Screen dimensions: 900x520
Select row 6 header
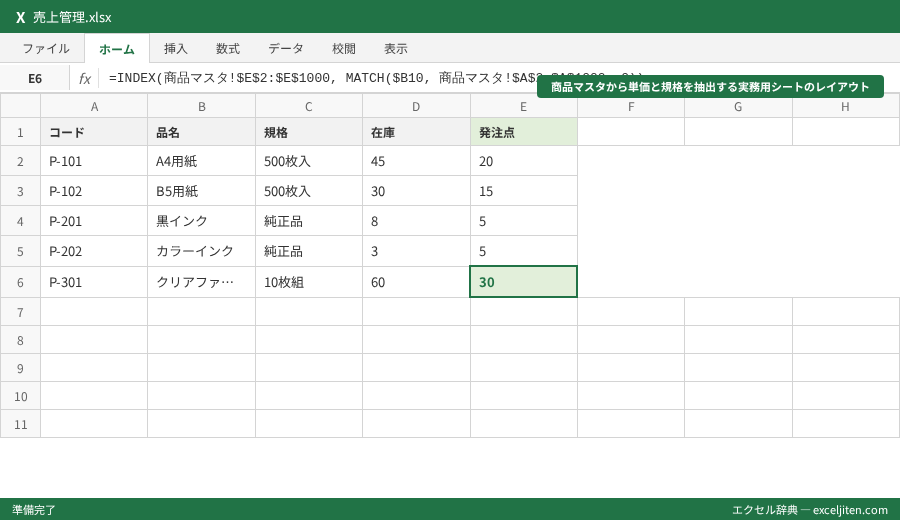tap(20, 282)
